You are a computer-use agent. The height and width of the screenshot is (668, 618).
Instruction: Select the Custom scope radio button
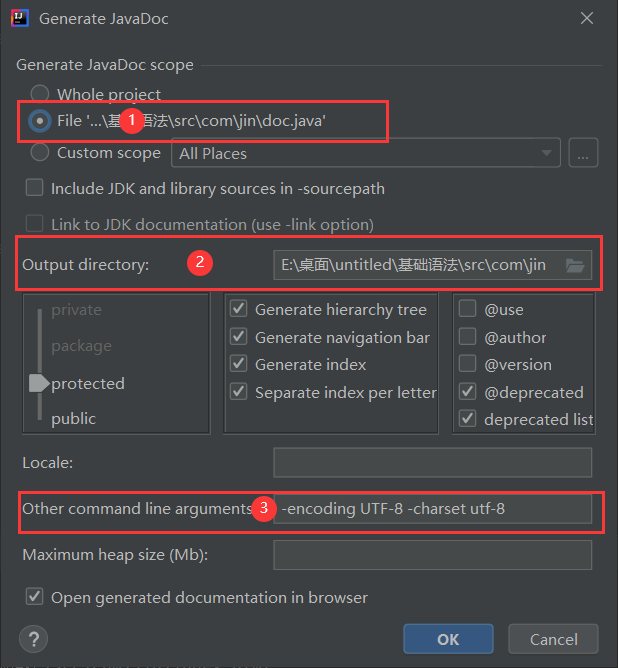coord(40,153)
